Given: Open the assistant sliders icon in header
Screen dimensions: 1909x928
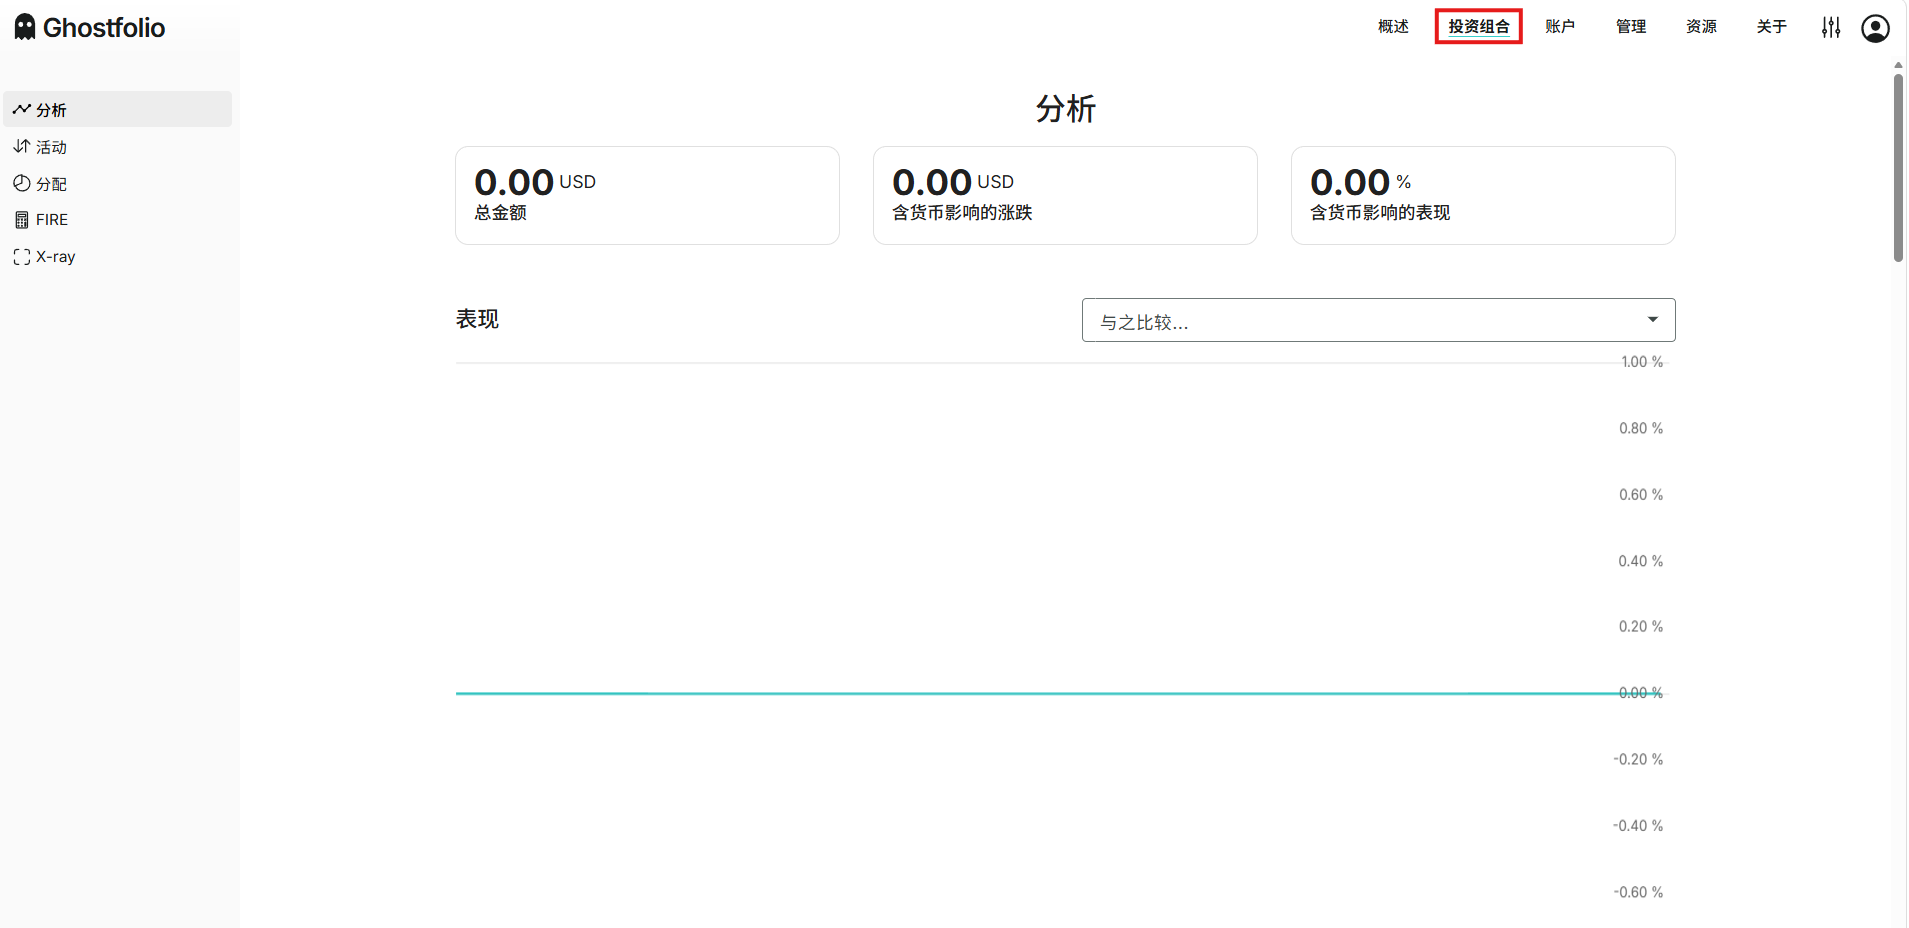Looking at the screenshot, I should coord(1831,27).
